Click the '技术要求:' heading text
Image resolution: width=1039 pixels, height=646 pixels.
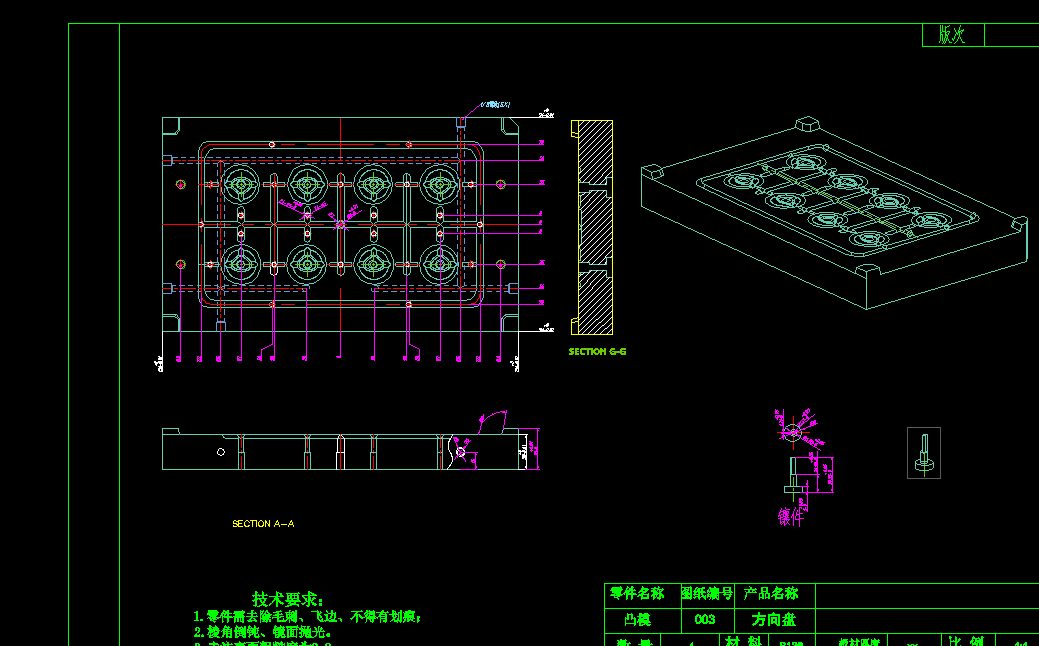tap(288, 600)
